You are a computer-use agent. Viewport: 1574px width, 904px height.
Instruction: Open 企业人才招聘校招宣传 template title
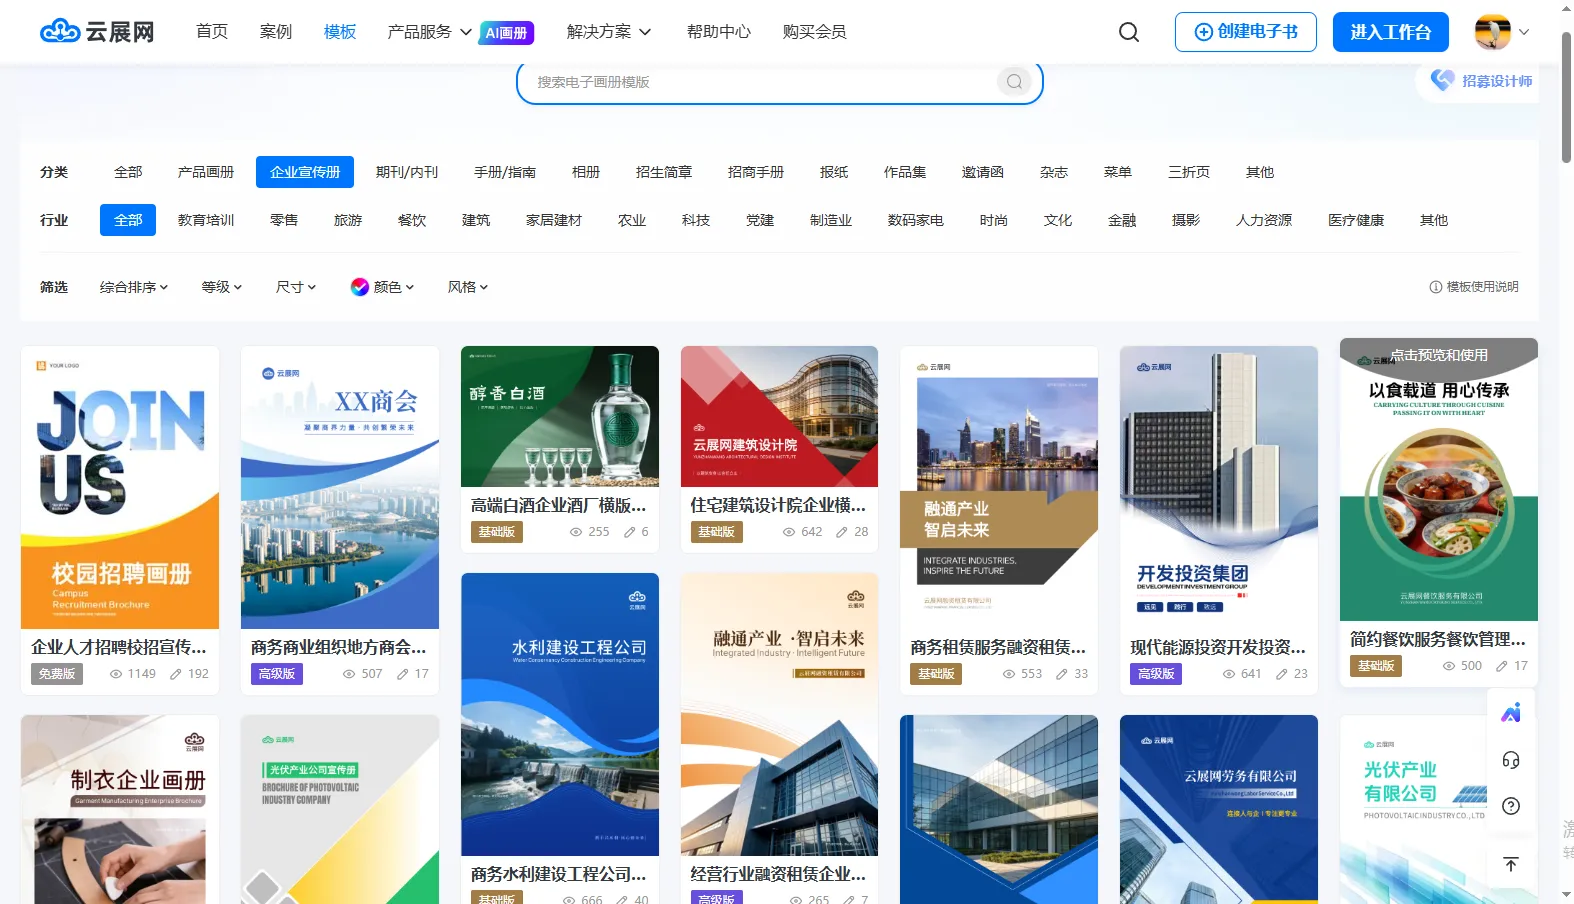click(119, 647)
